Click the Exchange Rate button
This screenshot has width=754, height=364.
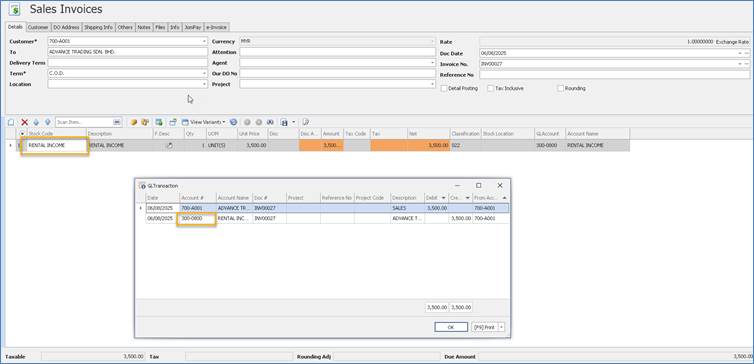(732, 42)
